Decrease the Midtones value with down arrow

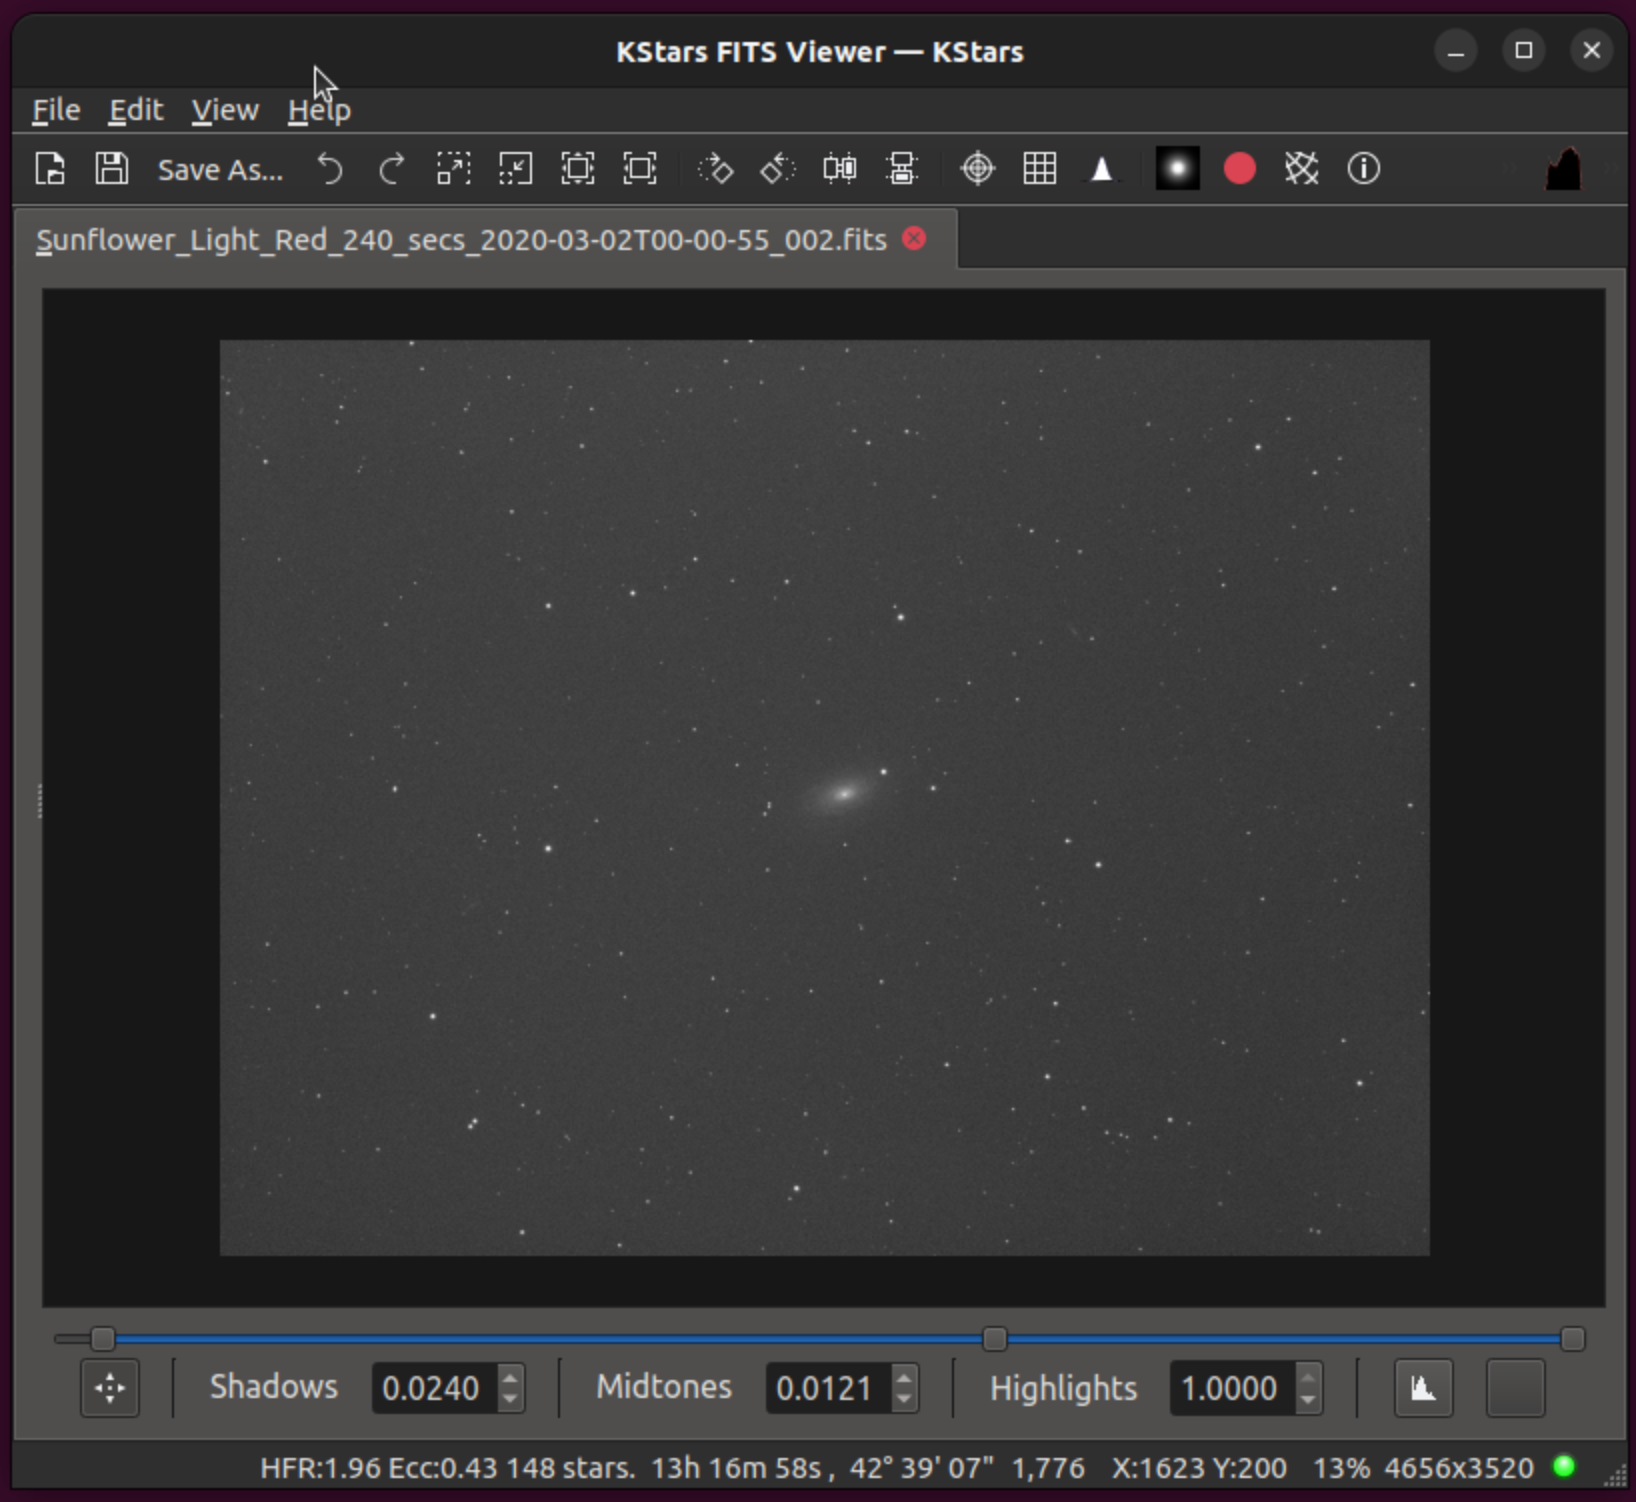904,1399
